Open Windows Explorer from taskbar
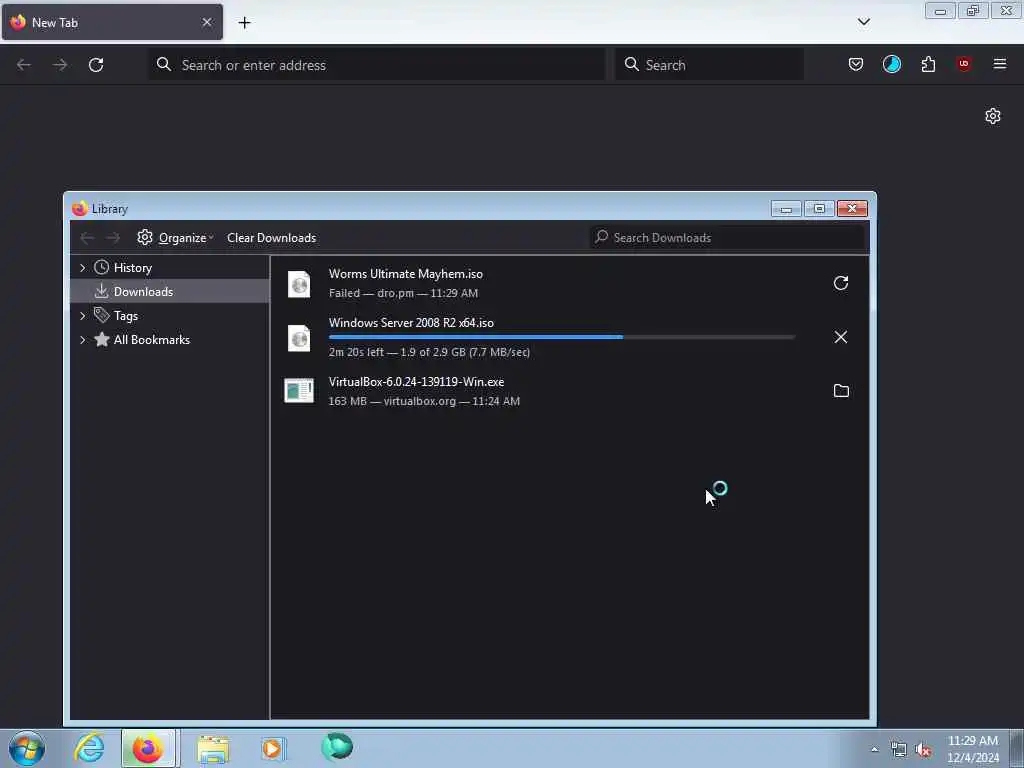Image resolution: width=1024 pixels, height=768 pixels. (213, 749)
